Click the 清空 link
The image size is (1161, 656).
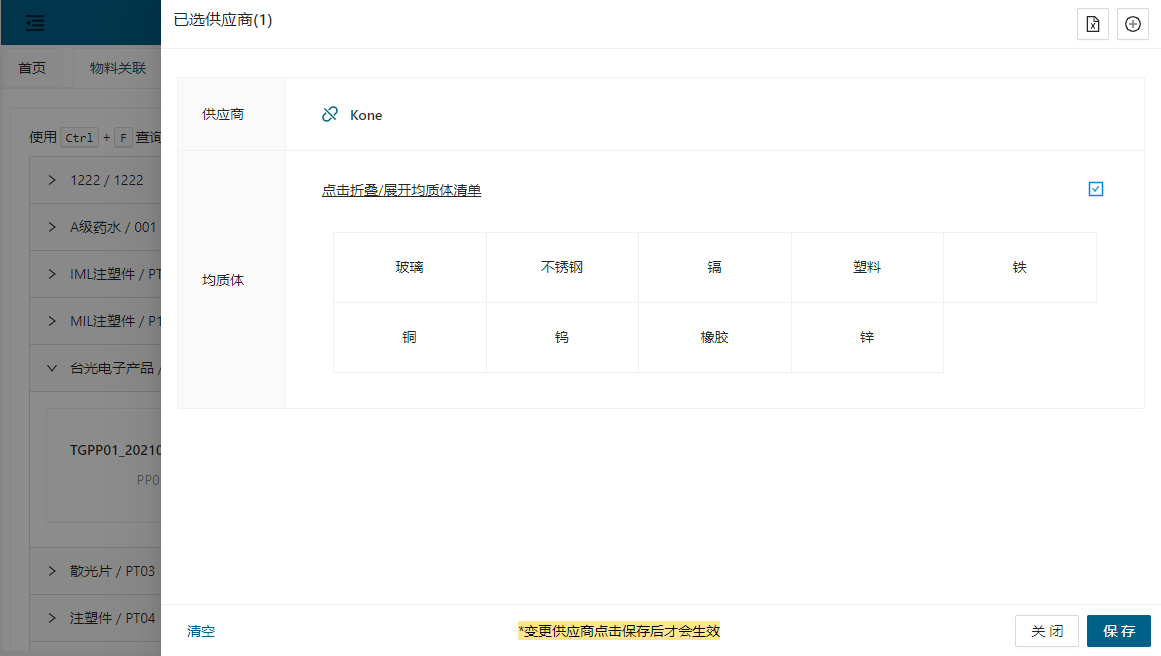point(201,631)
